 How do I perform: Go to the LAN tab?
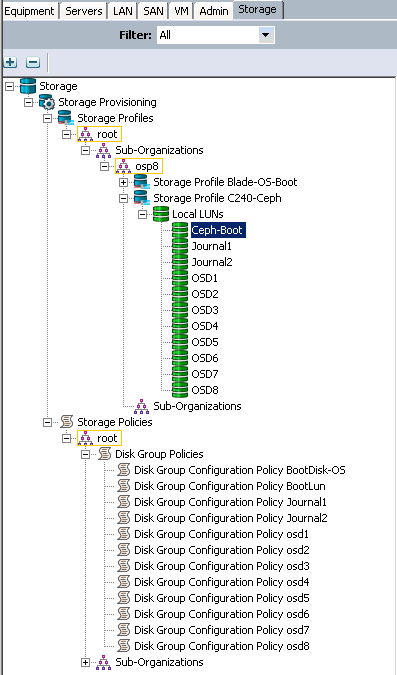(x=122, y=11)
